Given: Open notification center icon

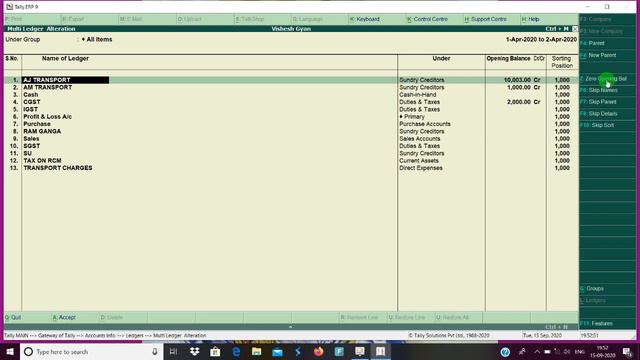Looking at the screenshot, I should tap(627, 352).
